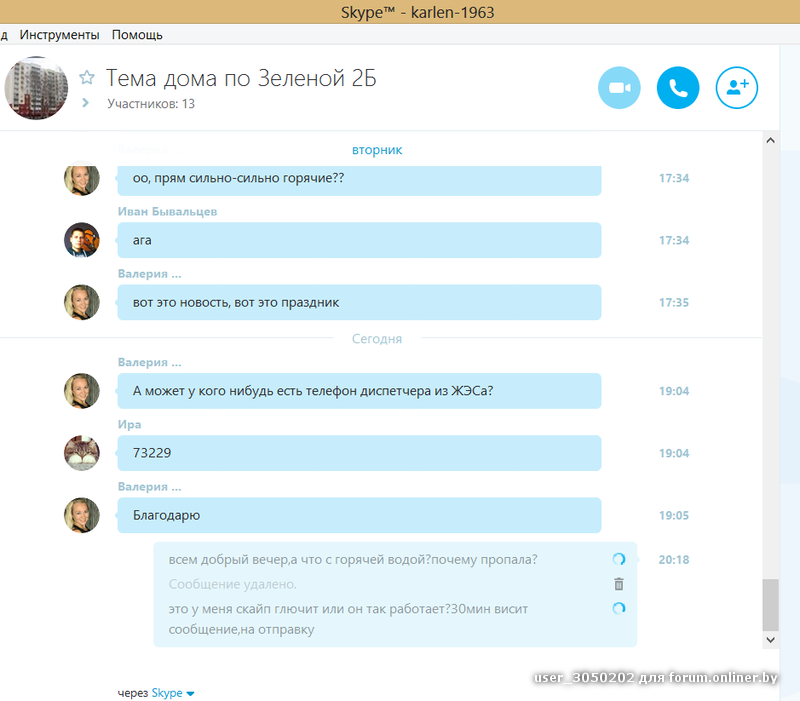Click scroll up arrow in chat

770,140
